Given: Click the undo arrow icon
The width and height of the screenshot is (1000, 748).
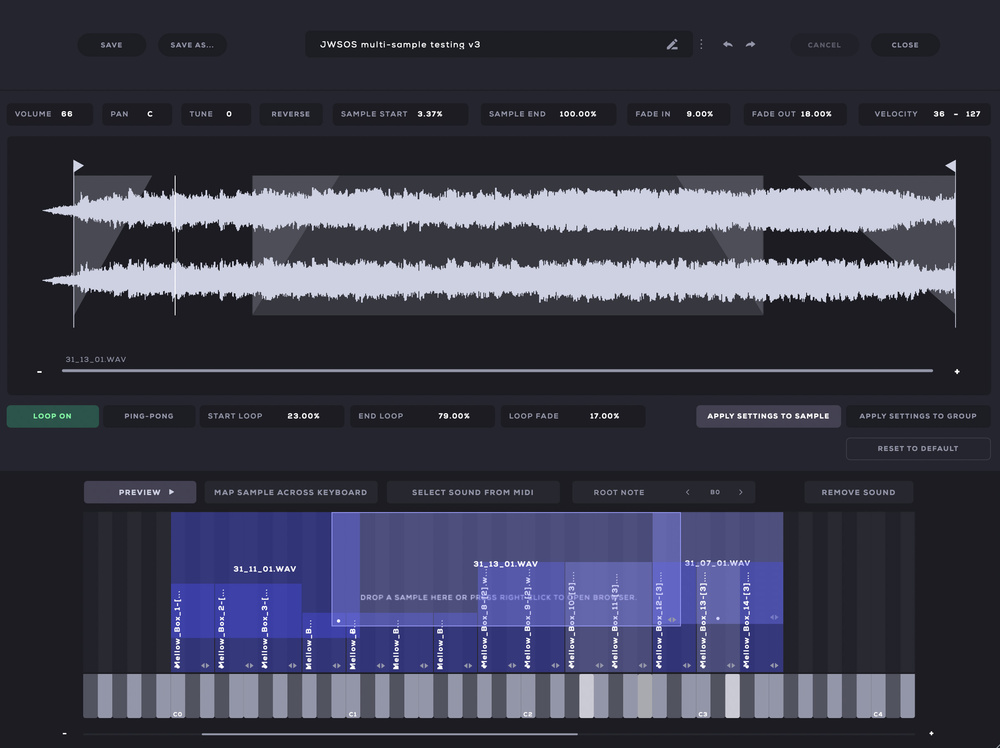Looking at the screenshot, I should (727, 45).
